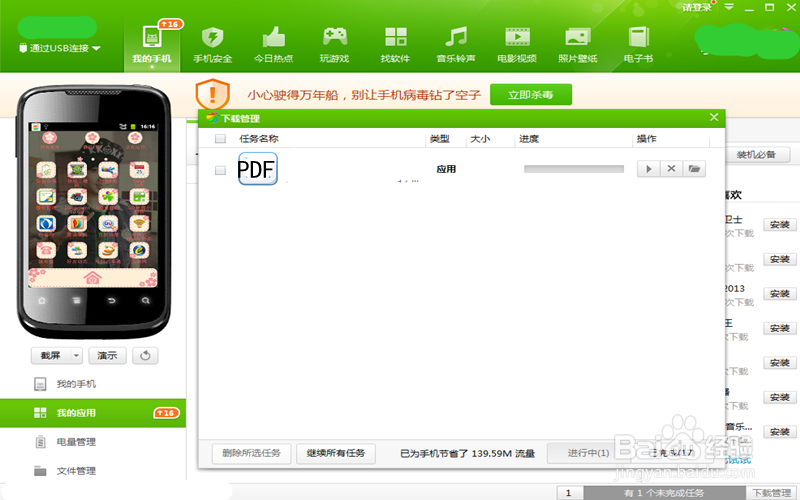Click the orange 16 badge on 我的手机 tab
This screenshot has height=500, width=800.
(x=170, y=24)
